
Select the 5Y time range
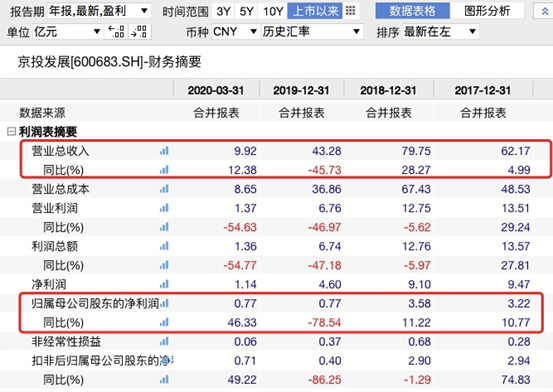(x=246, y=11)
